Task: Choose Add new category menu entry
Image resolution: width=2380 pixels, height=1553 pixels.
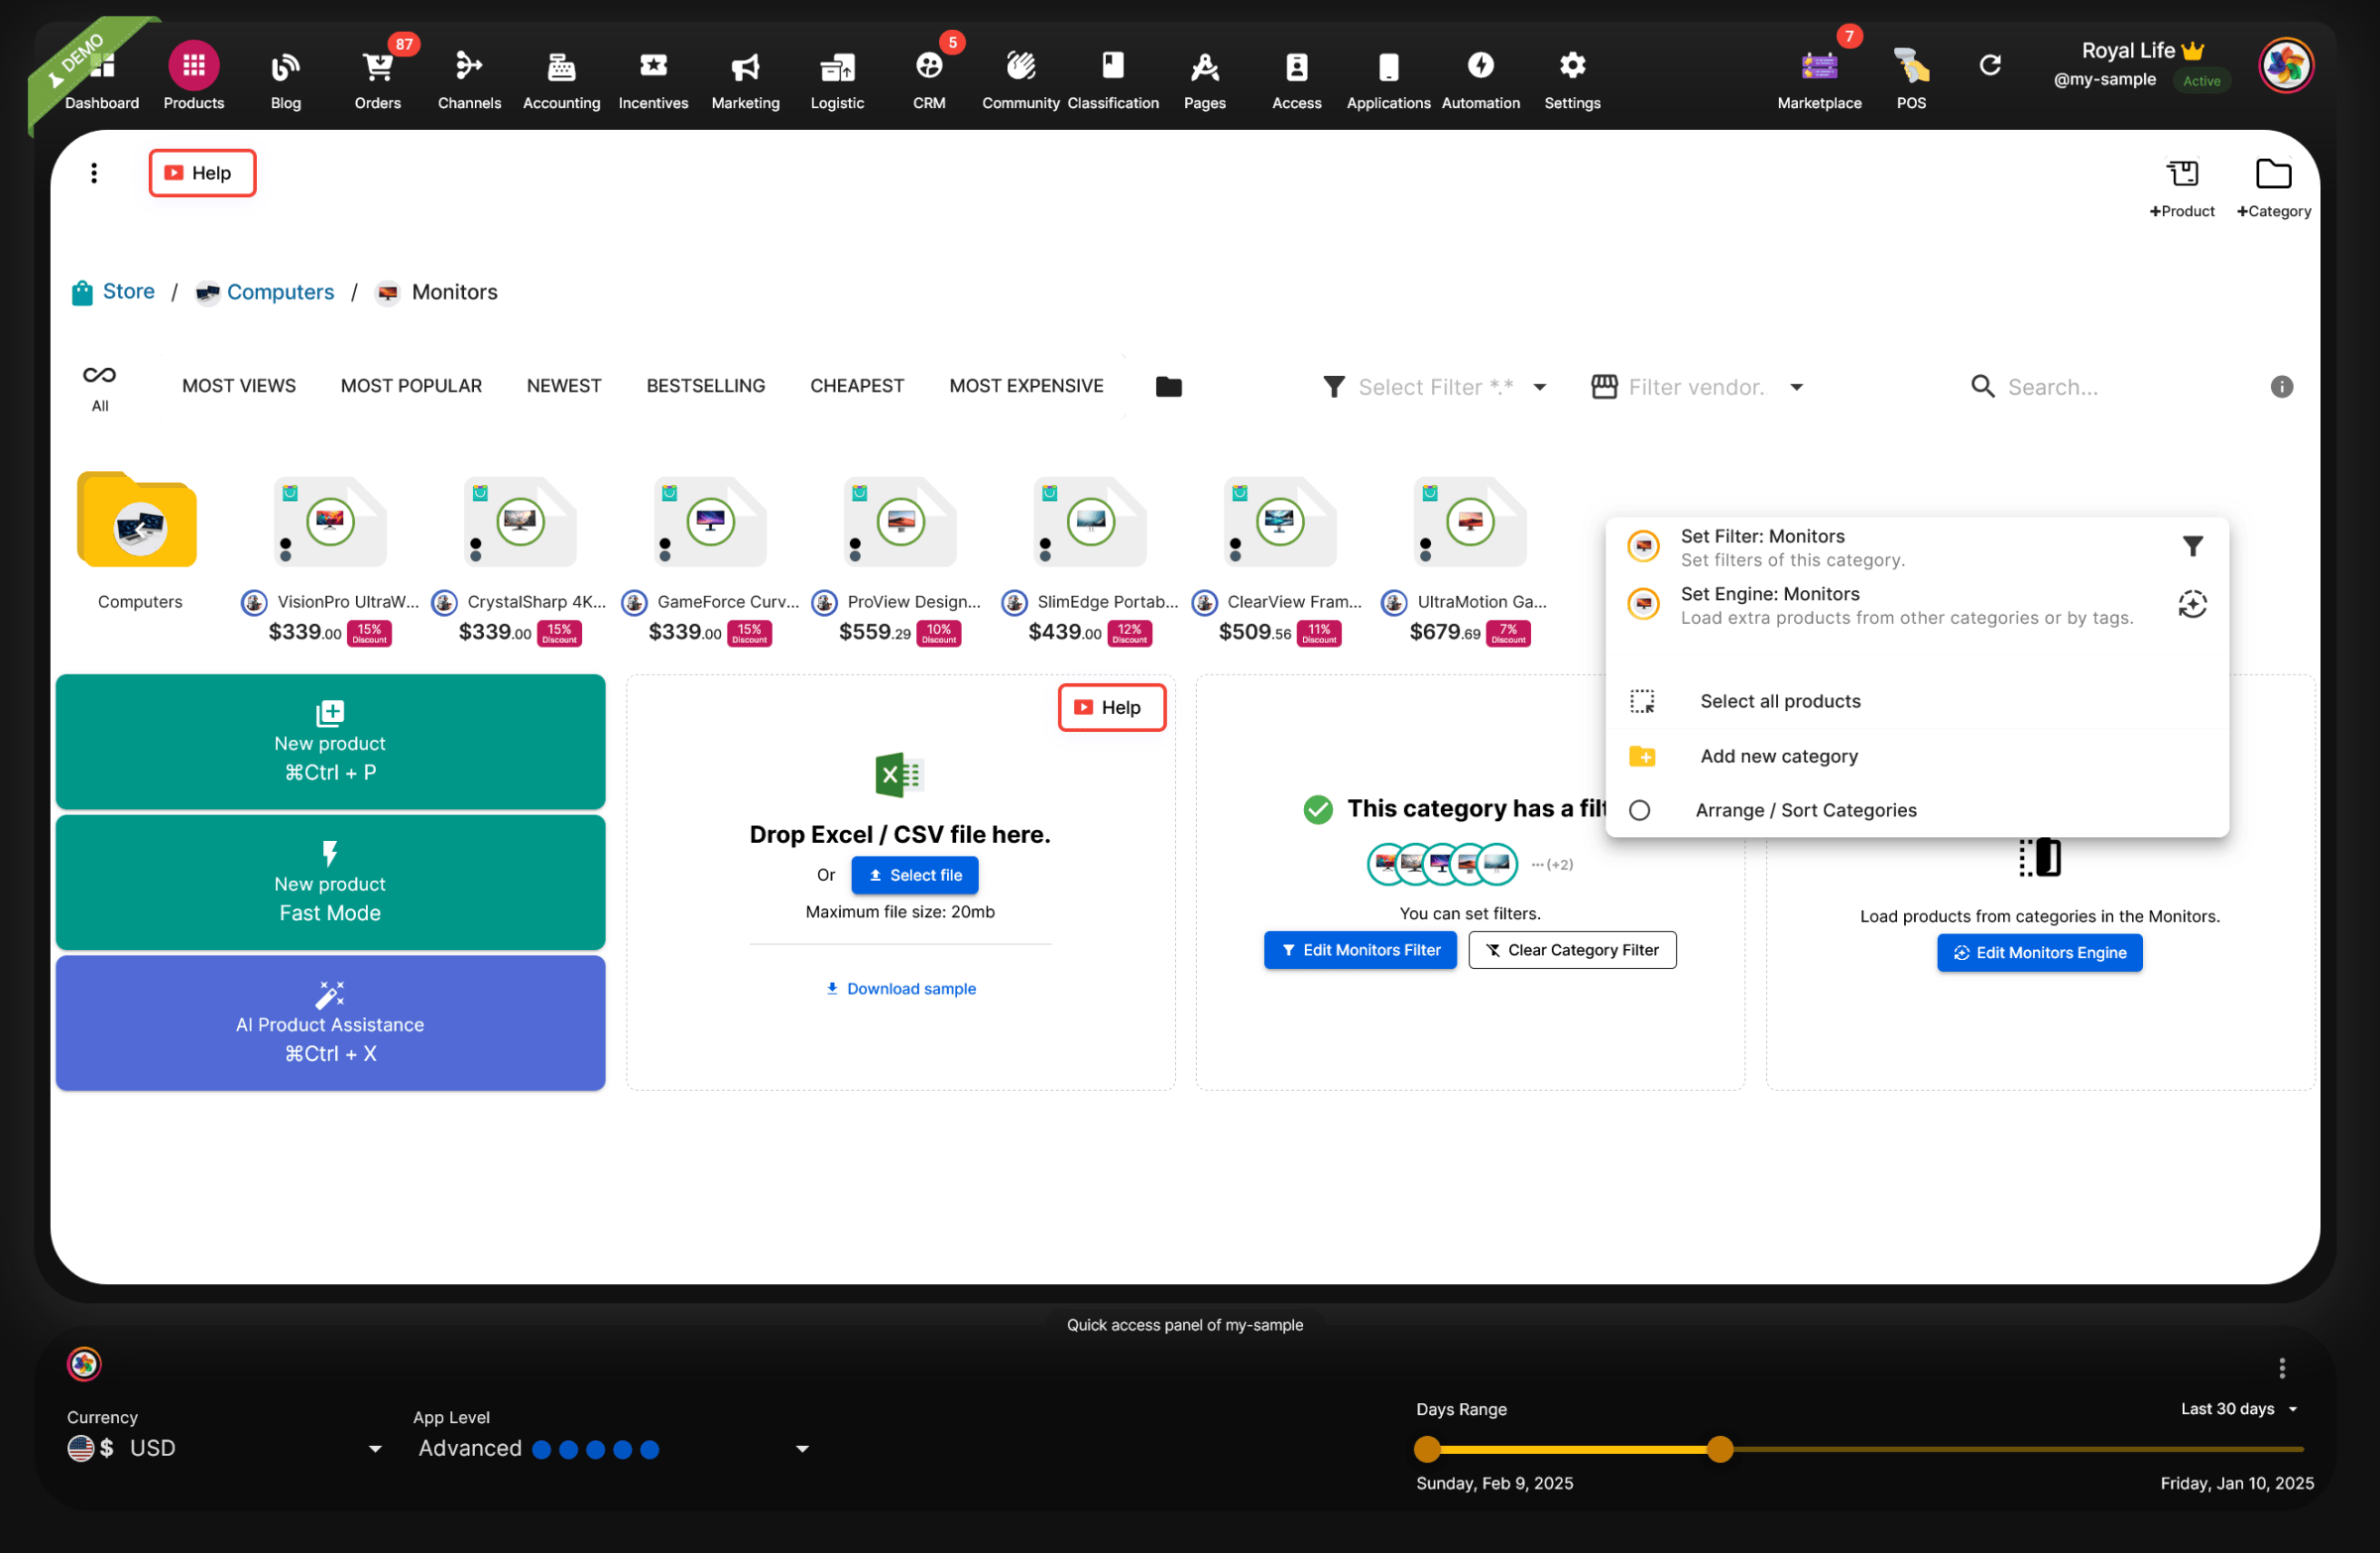Action: 1916,756
